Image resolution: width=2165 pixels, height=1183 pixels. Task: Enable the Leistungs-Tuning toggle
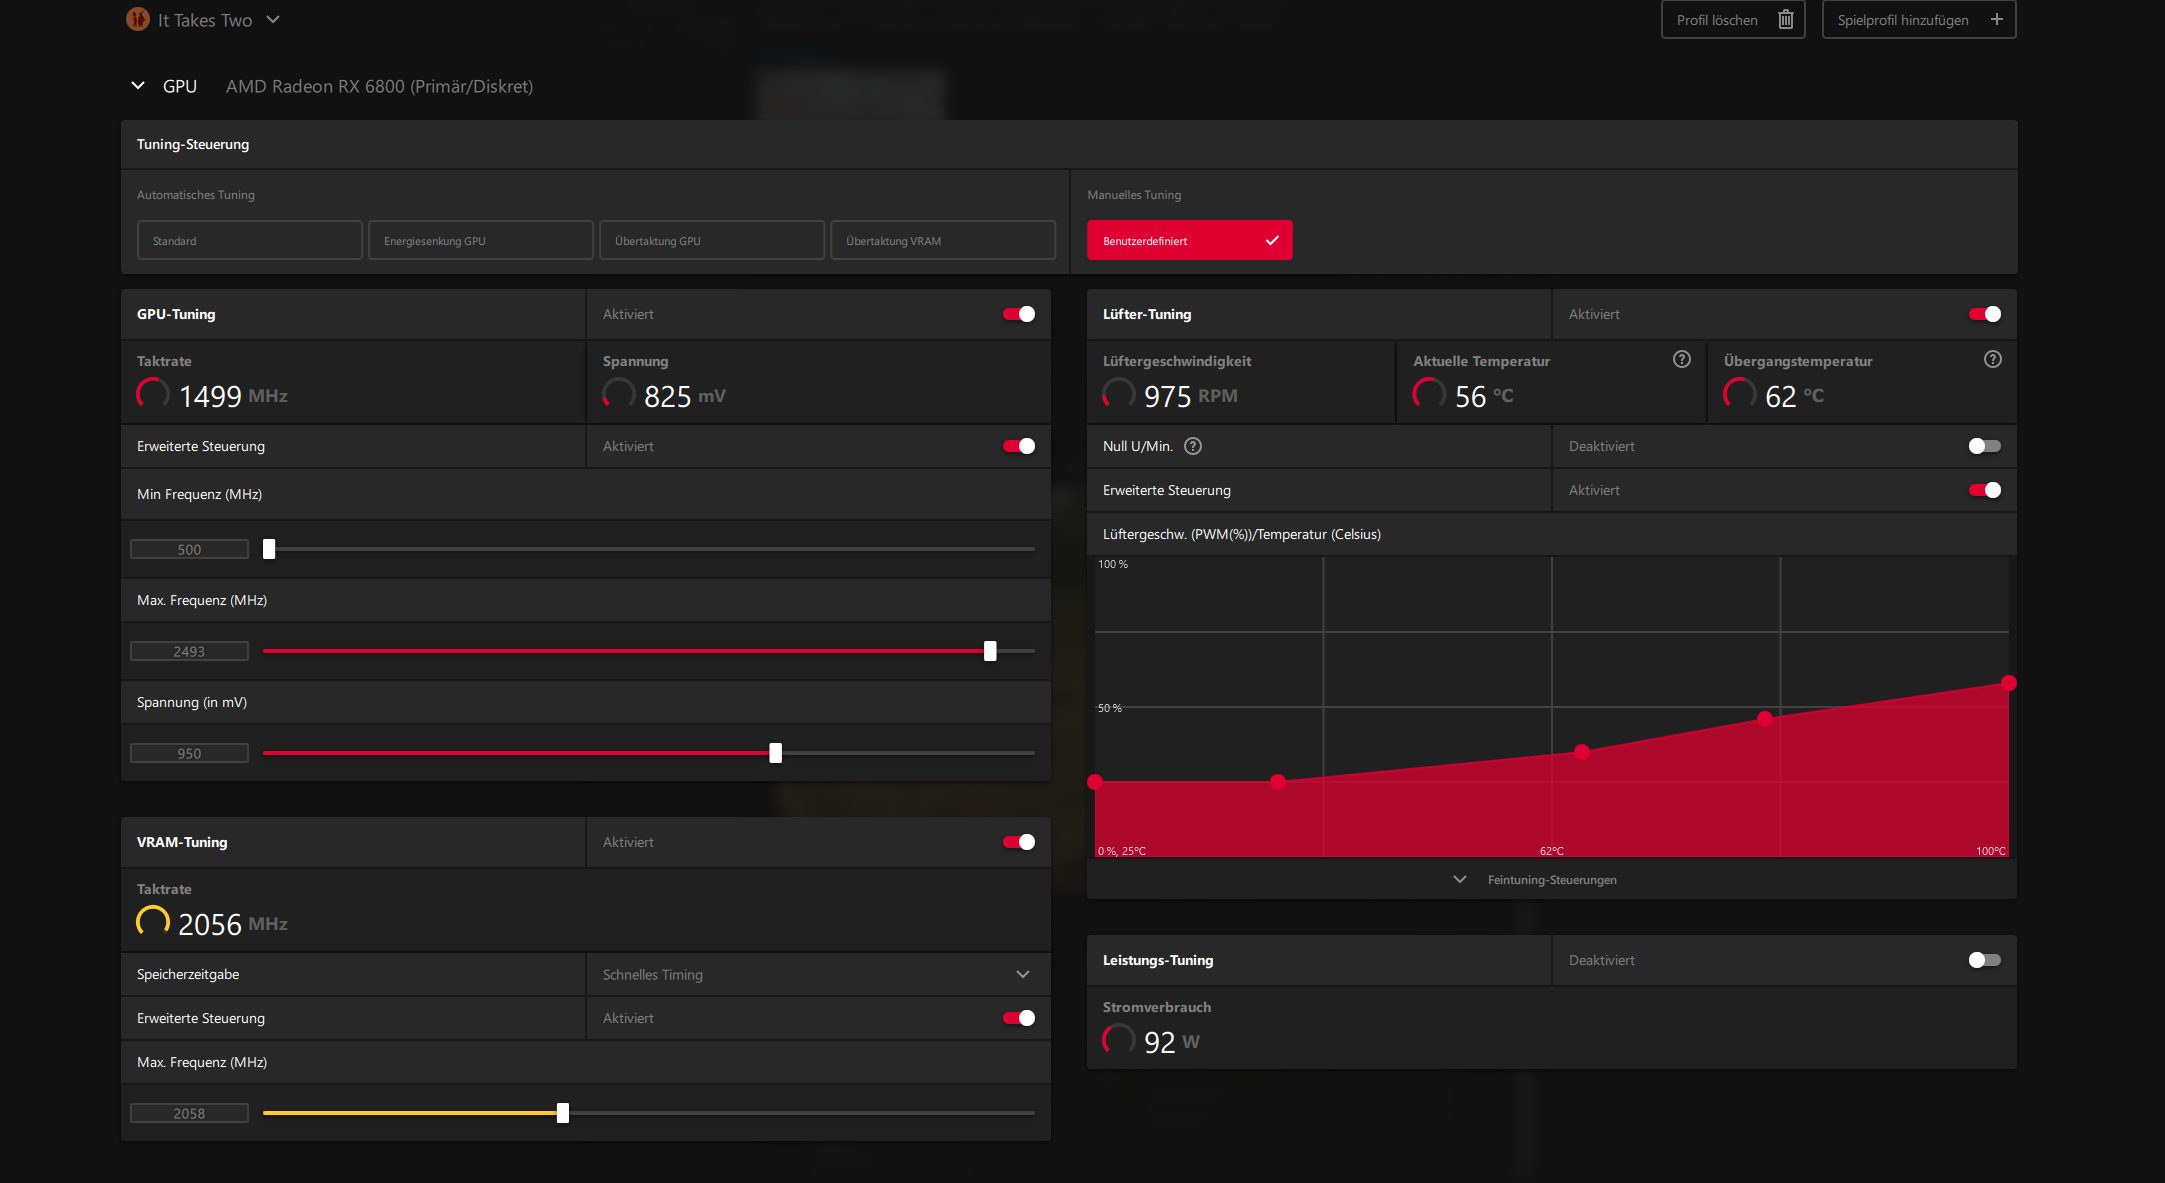click(x=1984, y=960)
